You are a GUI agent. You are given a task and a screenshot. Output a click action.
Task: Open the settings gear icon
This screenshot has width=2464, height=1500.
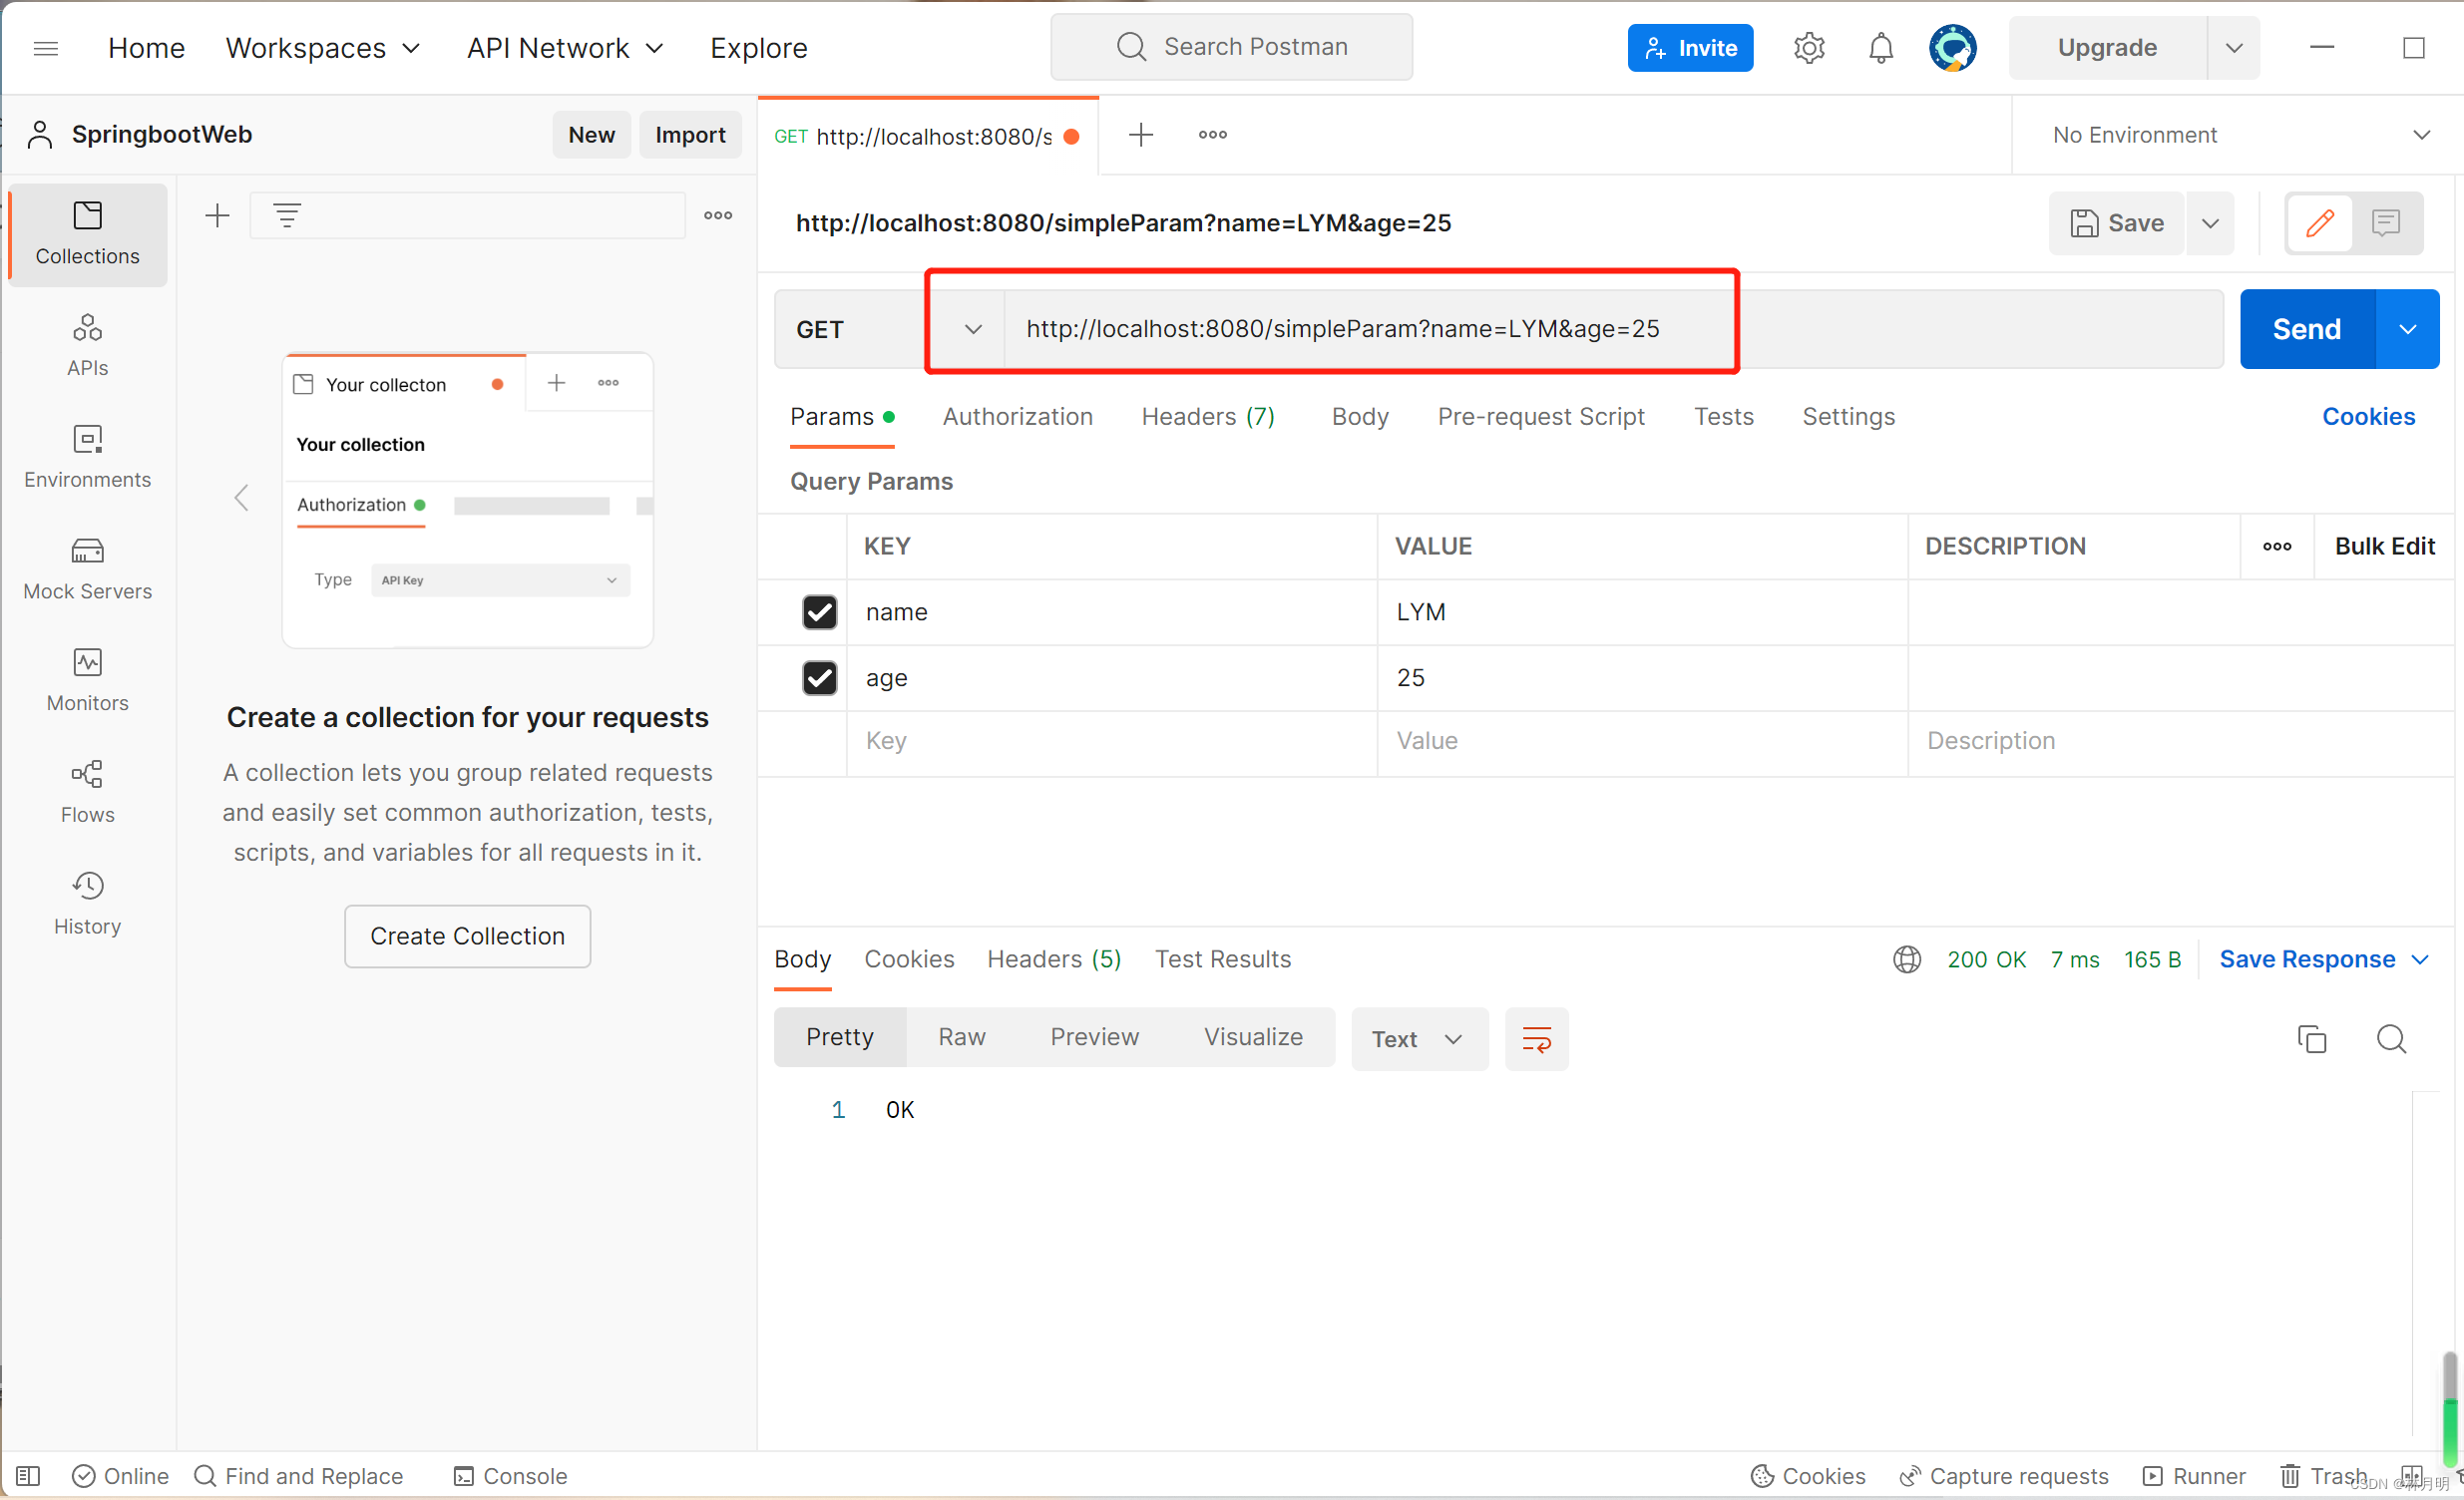[x=1808, y=48]
